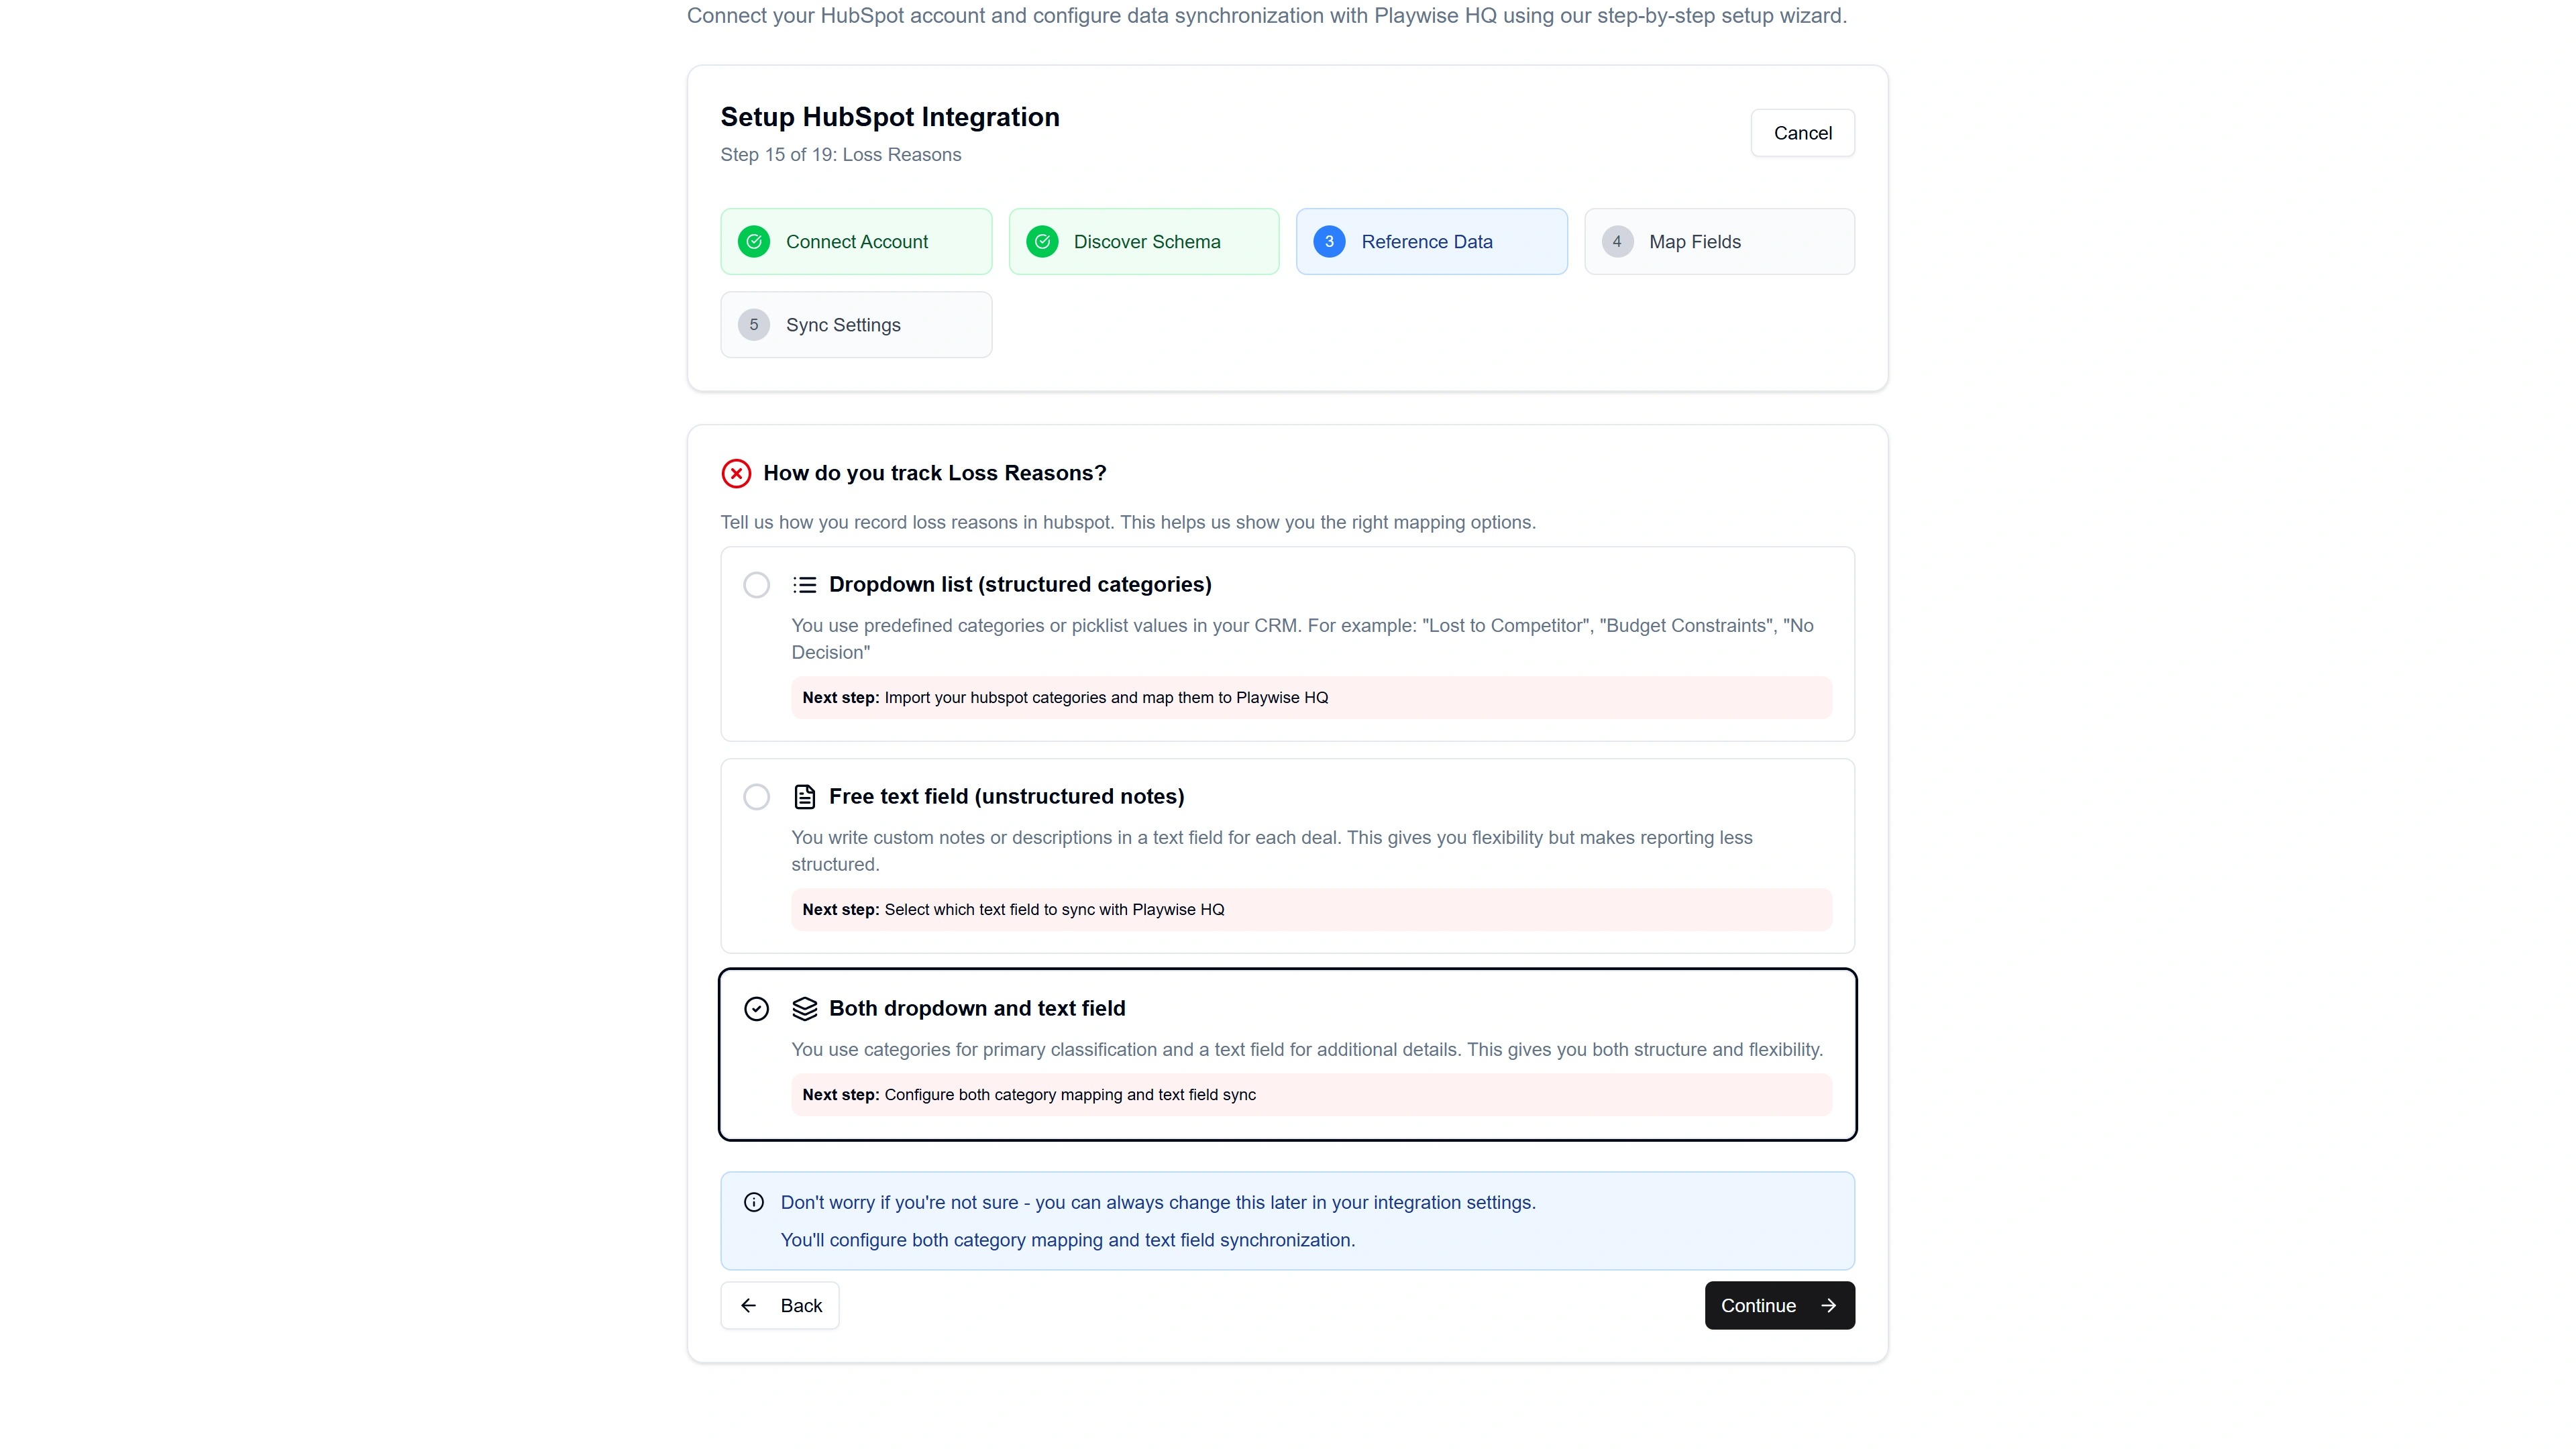Image resolution: width=2576 pixels, height=1449 pixels.
Task: Click the Back button with left arrow
Action: (780, 1305)
